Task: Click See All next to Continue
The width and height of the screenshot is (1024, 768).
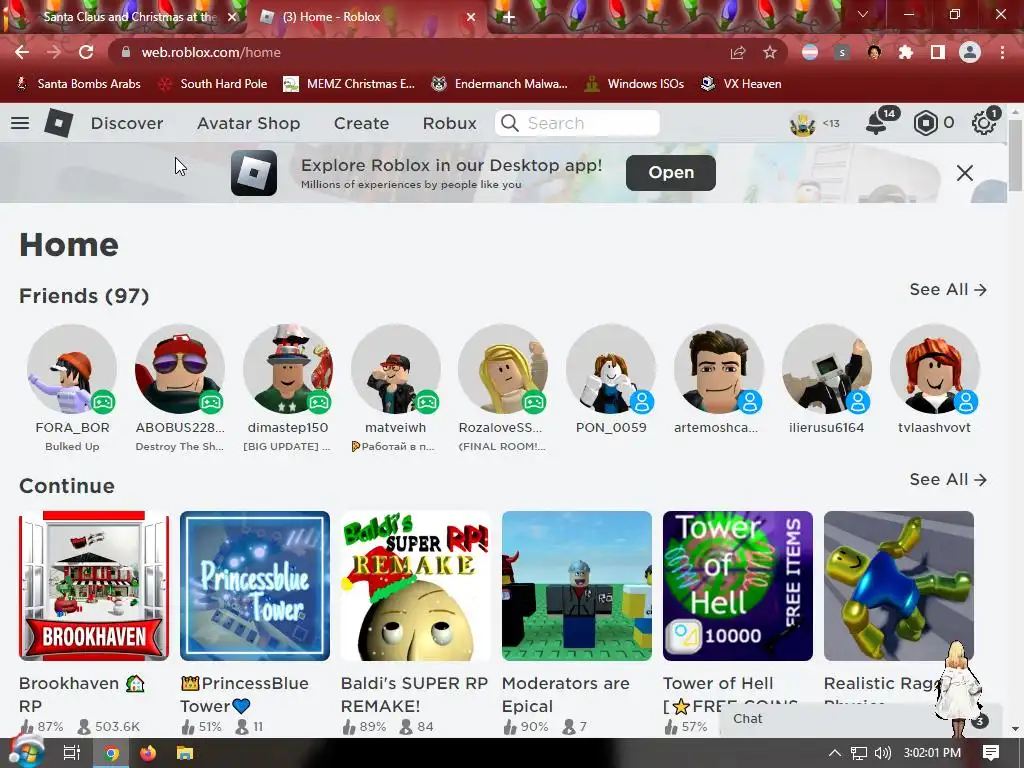Action: click(948, 479)
